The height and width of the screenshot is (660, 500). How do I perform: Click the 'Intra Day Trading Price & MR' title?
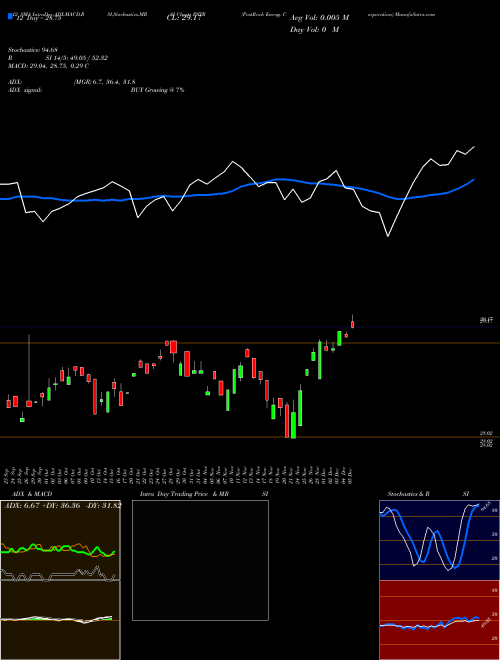tap(184, 494)
